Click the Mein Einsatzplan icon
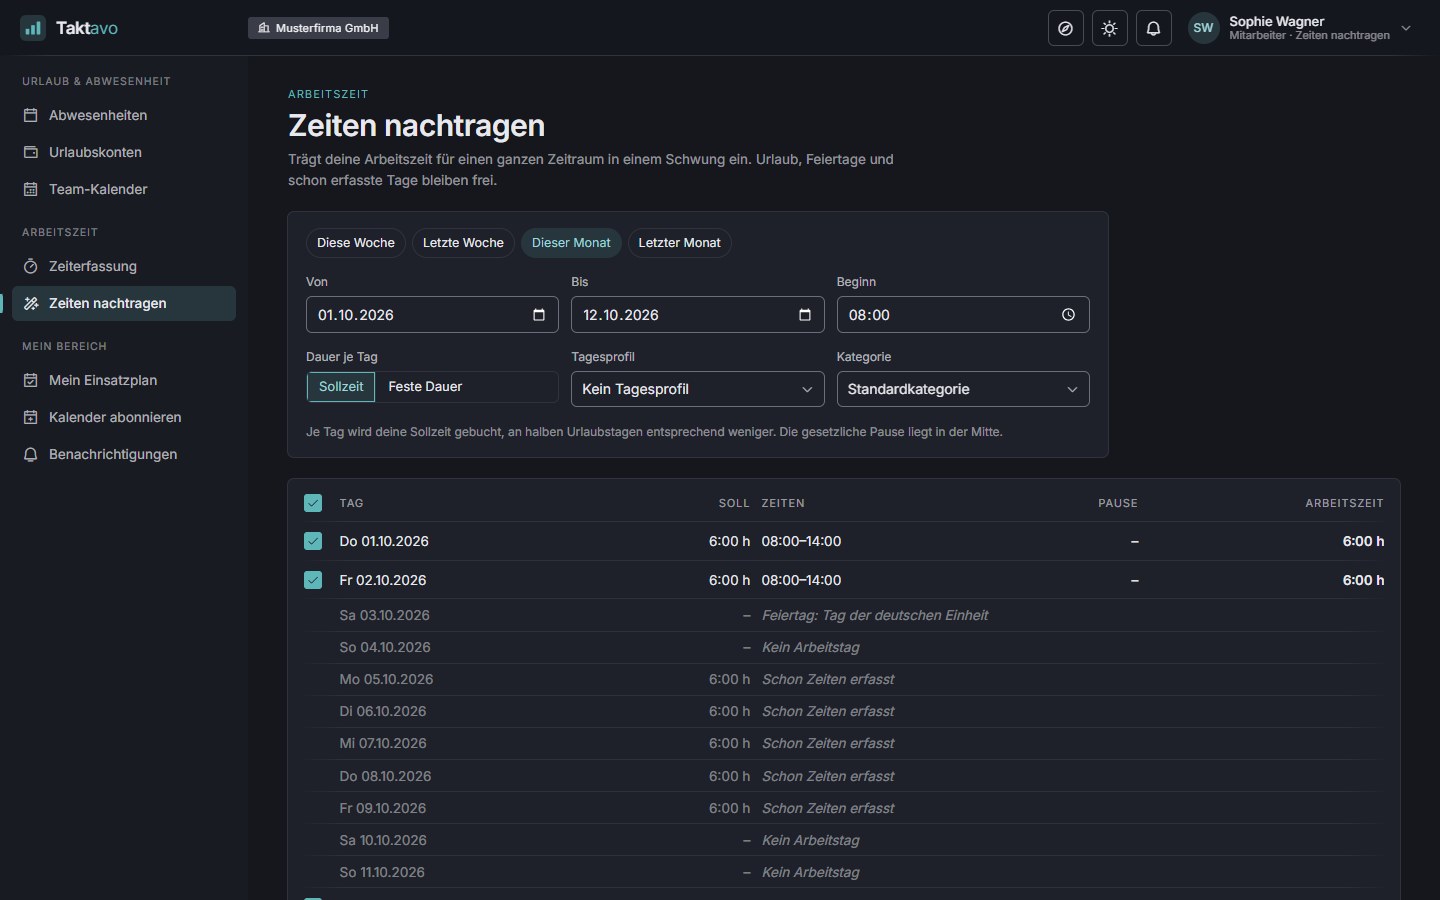Screen dimensions: 1440x900 click(31, 380)
